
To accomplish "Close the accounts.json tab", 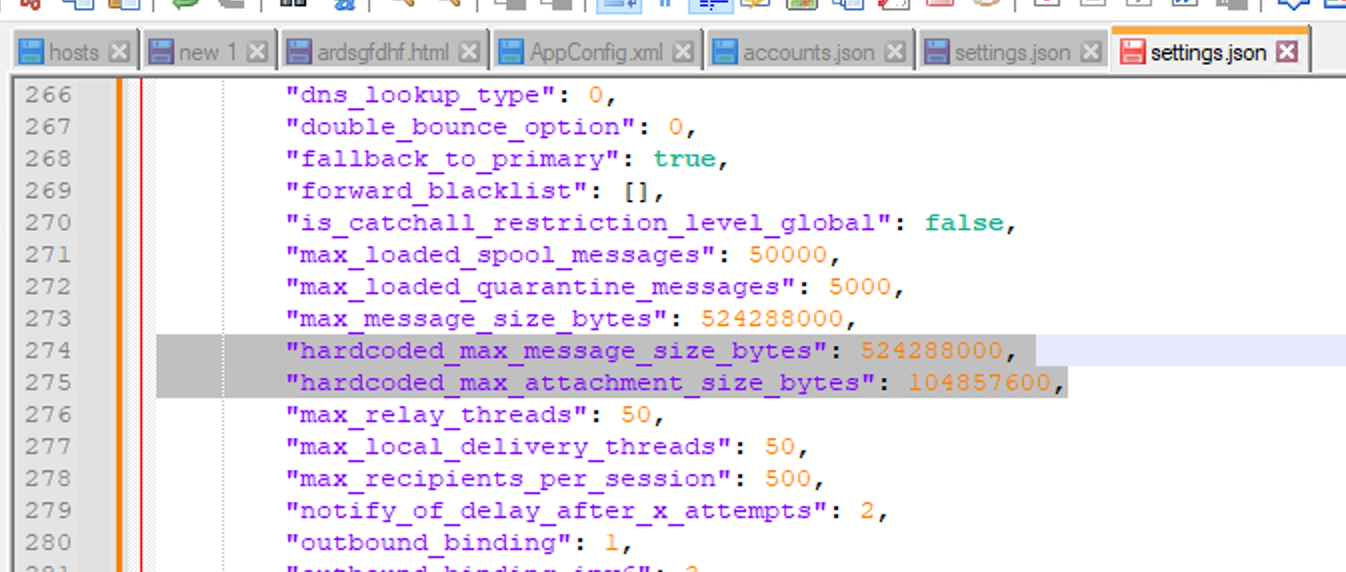I will pyautogui.click(x=895, y=52).
